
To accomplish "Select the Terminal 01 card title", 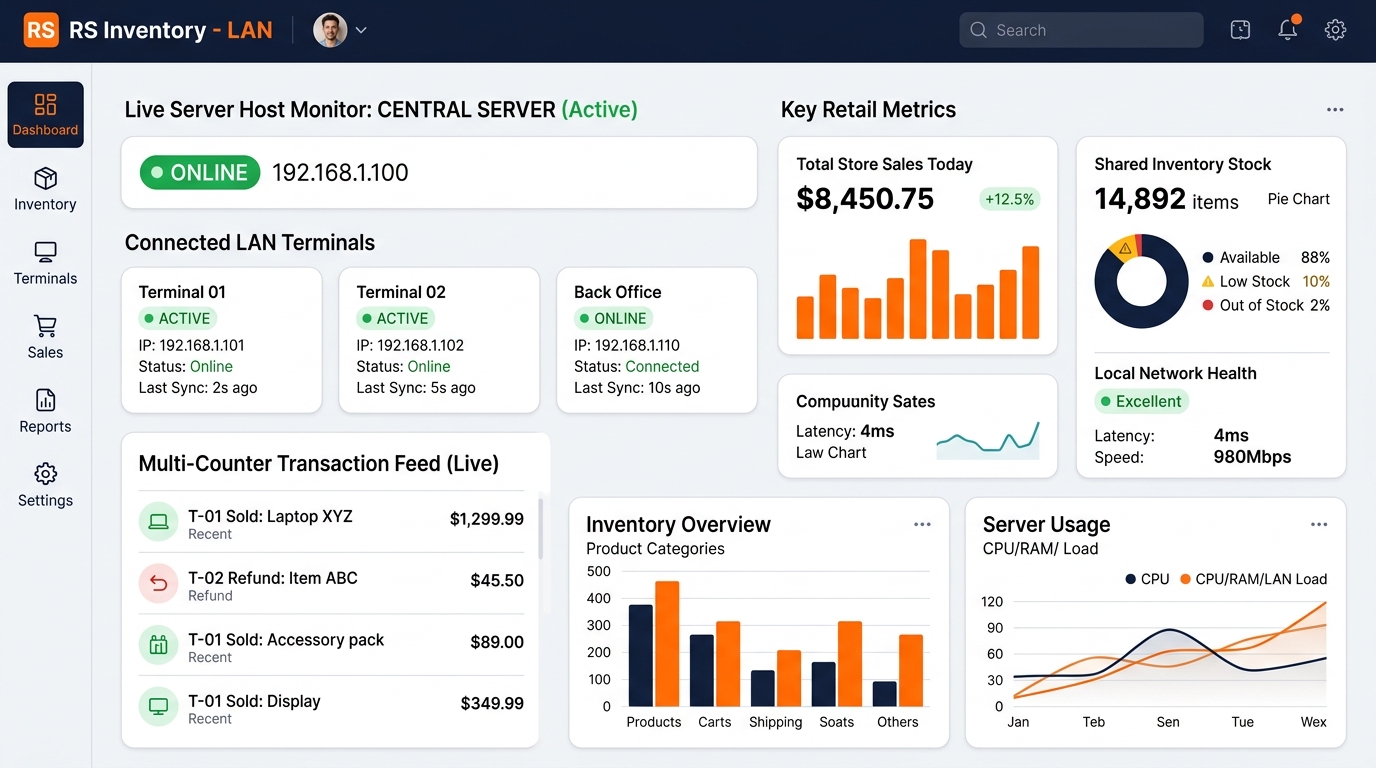I will [x=182, y=292].
